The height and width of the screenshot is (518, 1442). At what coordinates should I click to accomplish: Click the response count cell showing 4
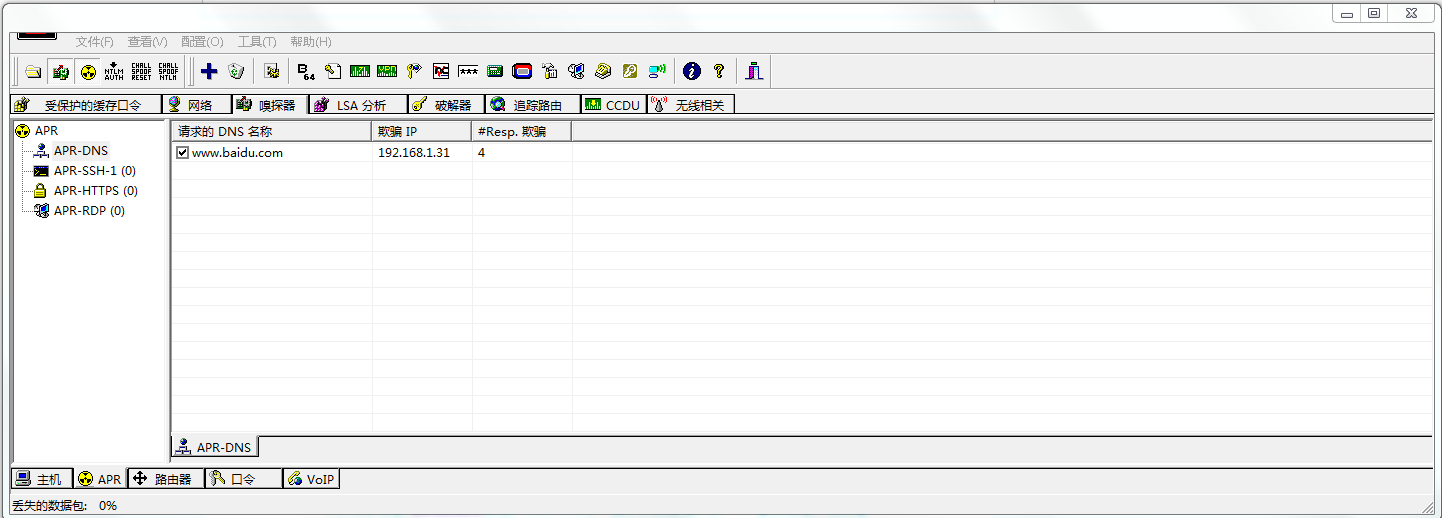(x=481, y=153)
